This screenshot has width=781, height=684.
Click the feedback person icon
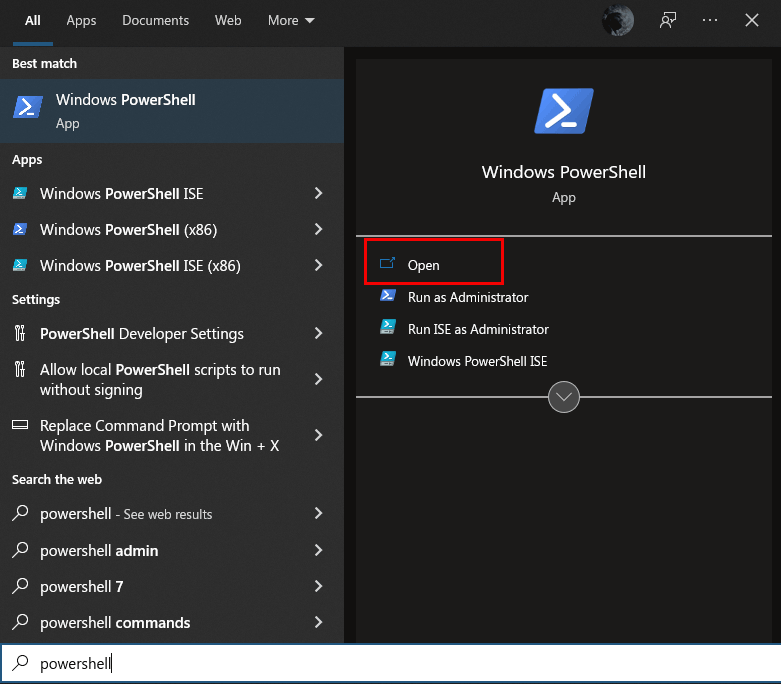(667, 20)
